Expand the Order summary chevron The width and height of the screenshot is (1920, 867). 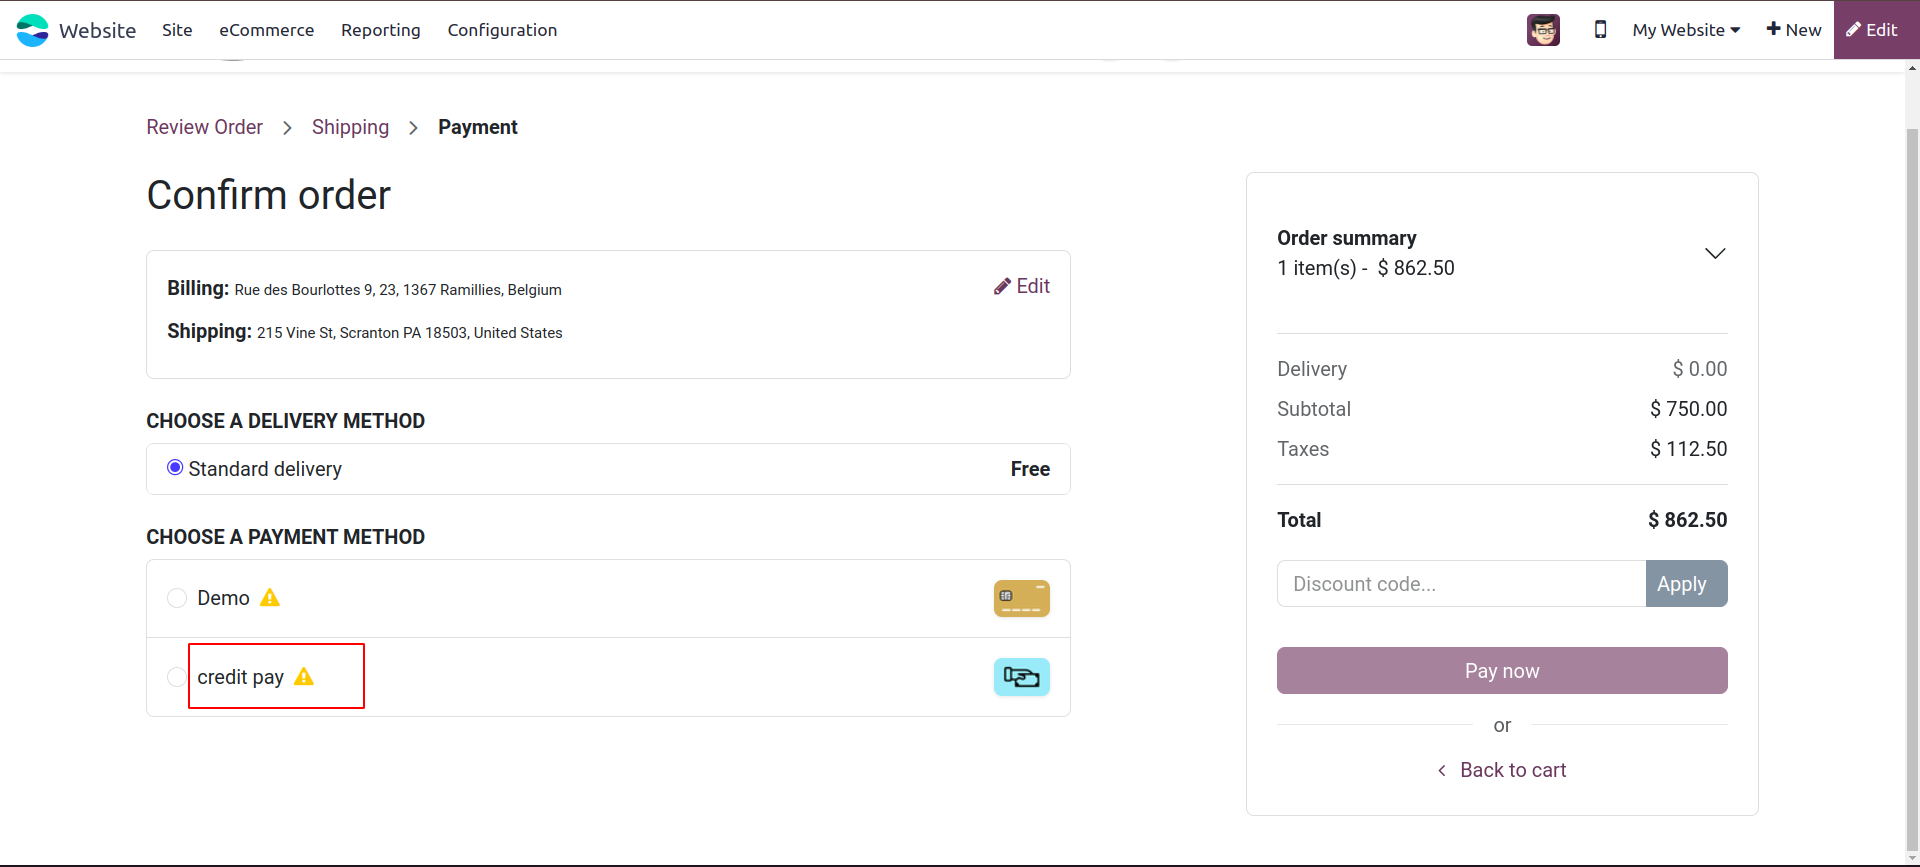pos(1714,253)
